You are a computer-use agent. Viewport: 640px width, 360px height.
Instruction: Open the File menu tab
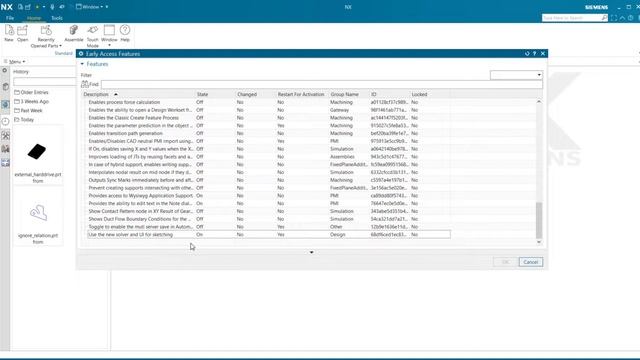pyautogui.click(x=10, y=18)
